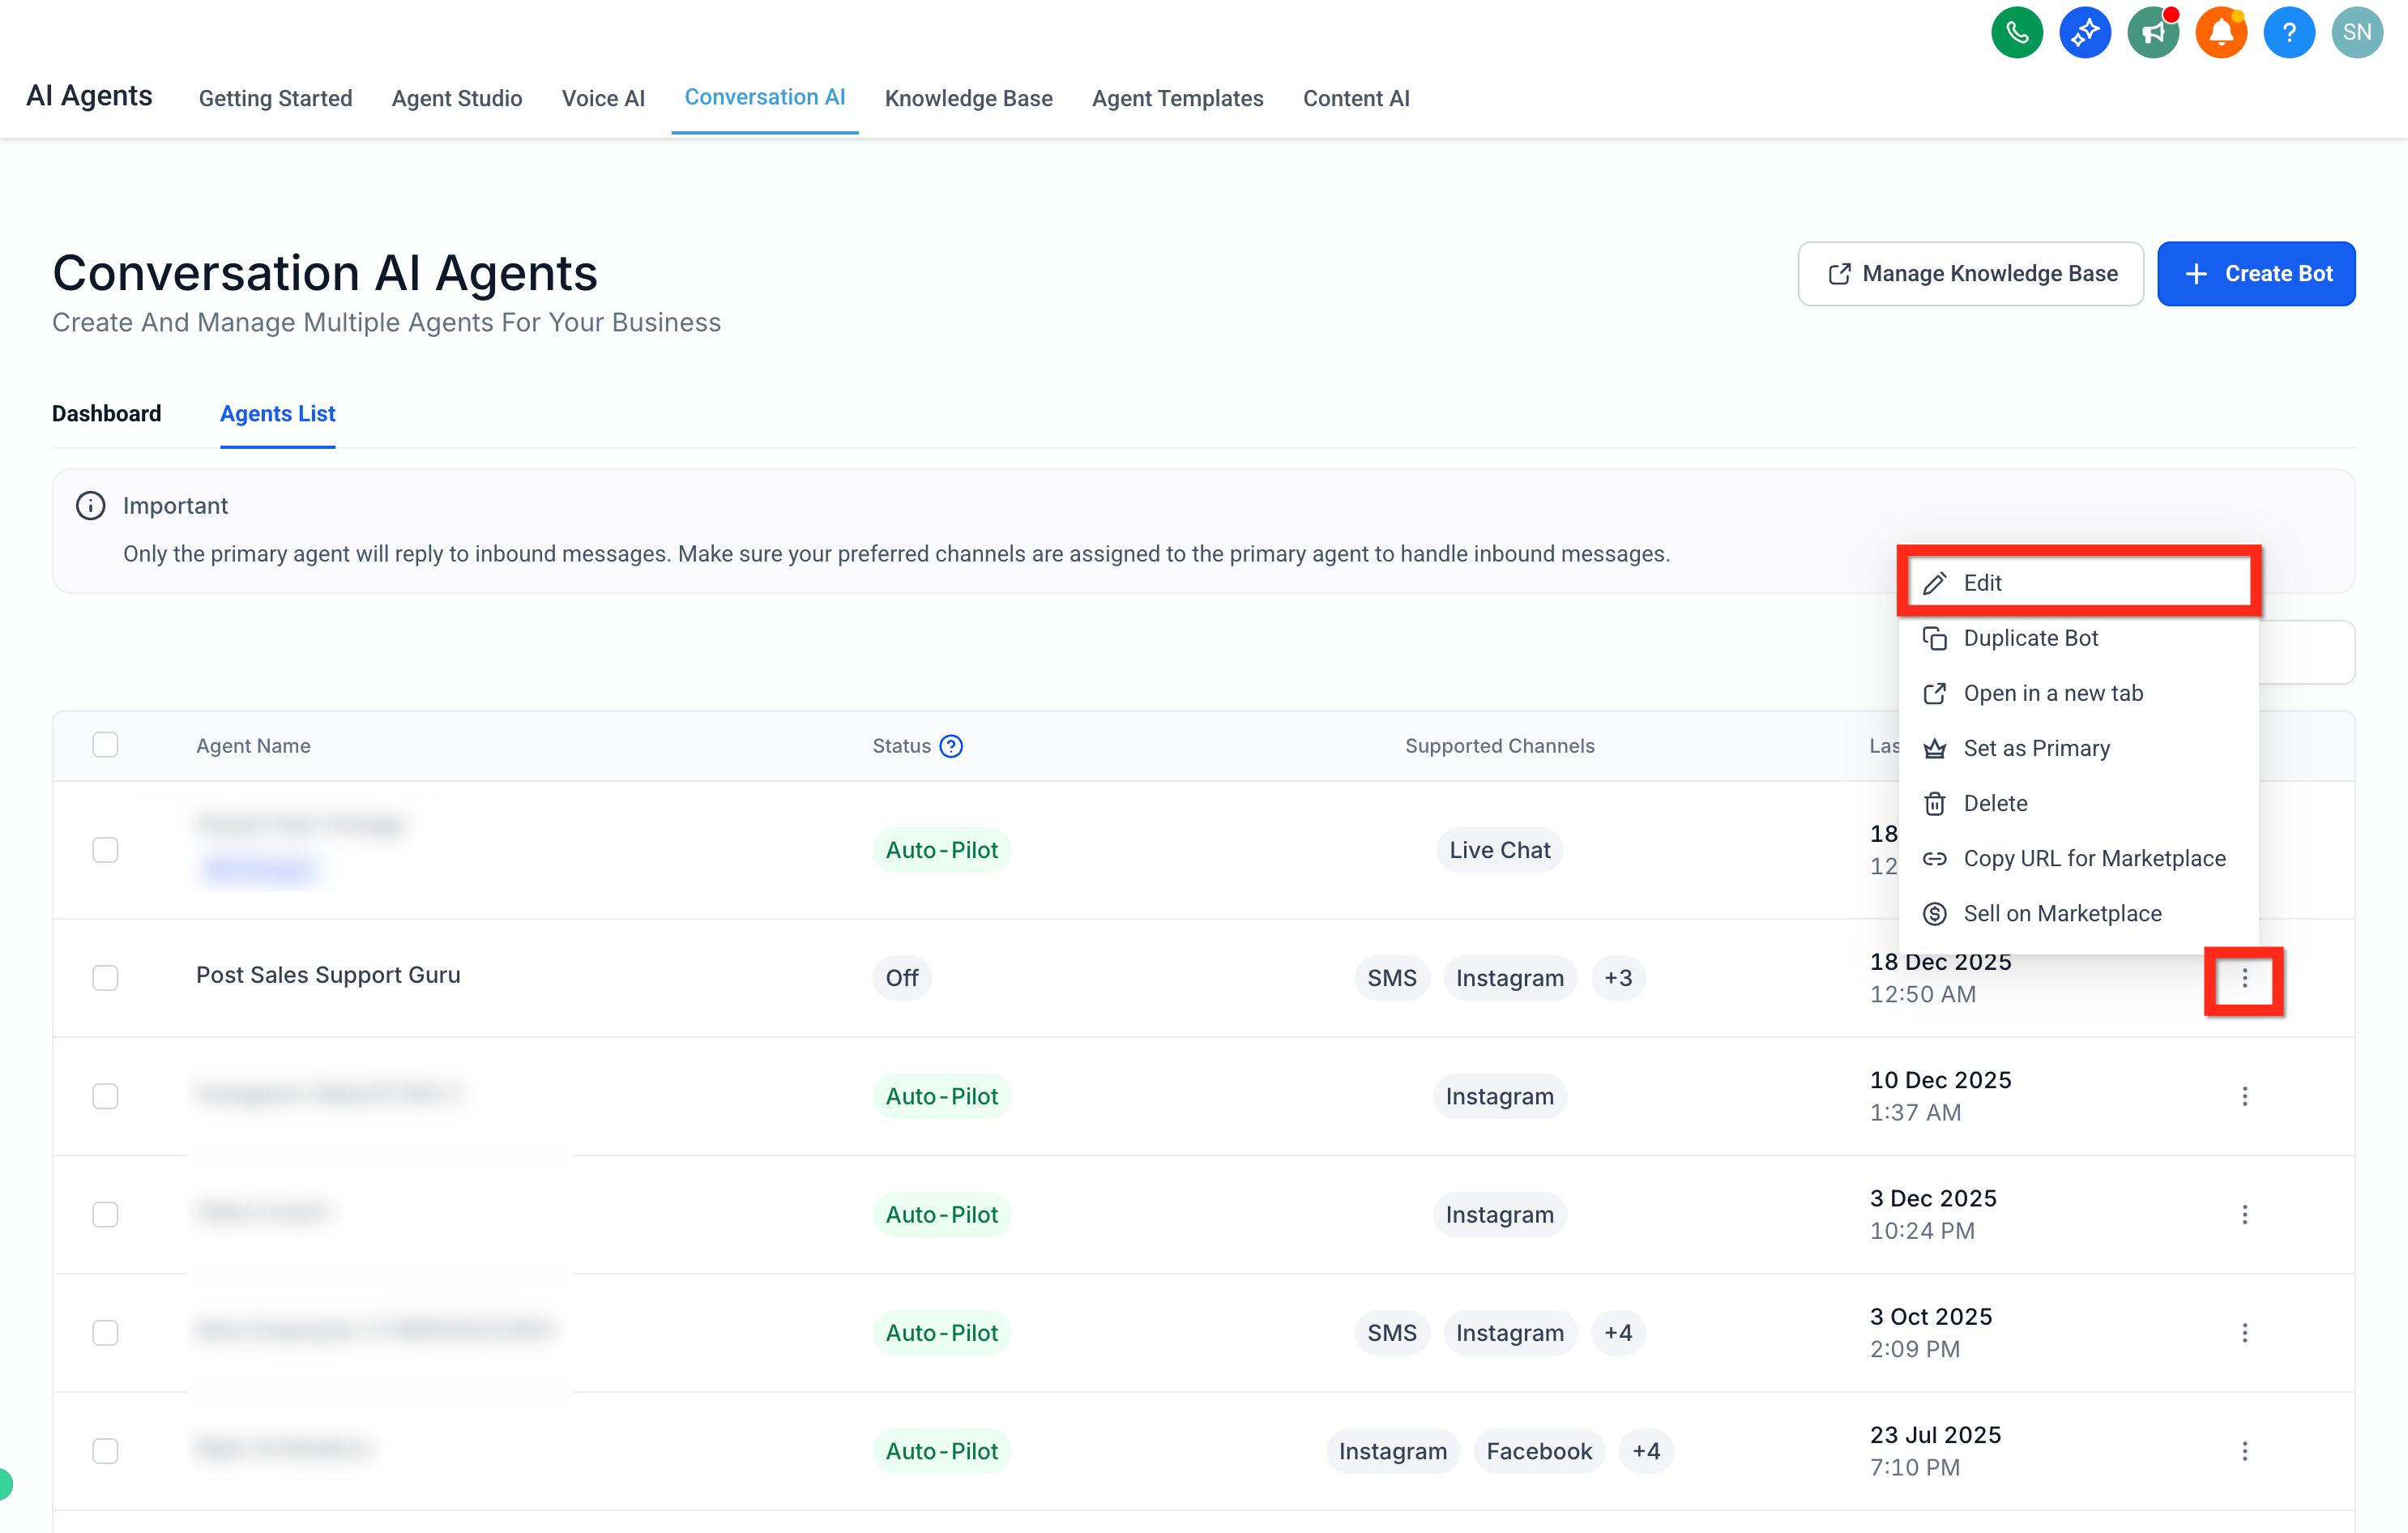Click the external link icon beside Open in a new tab
Image resolution: width=2408 pixels, height=1533 pixels.
point(1934,693)
